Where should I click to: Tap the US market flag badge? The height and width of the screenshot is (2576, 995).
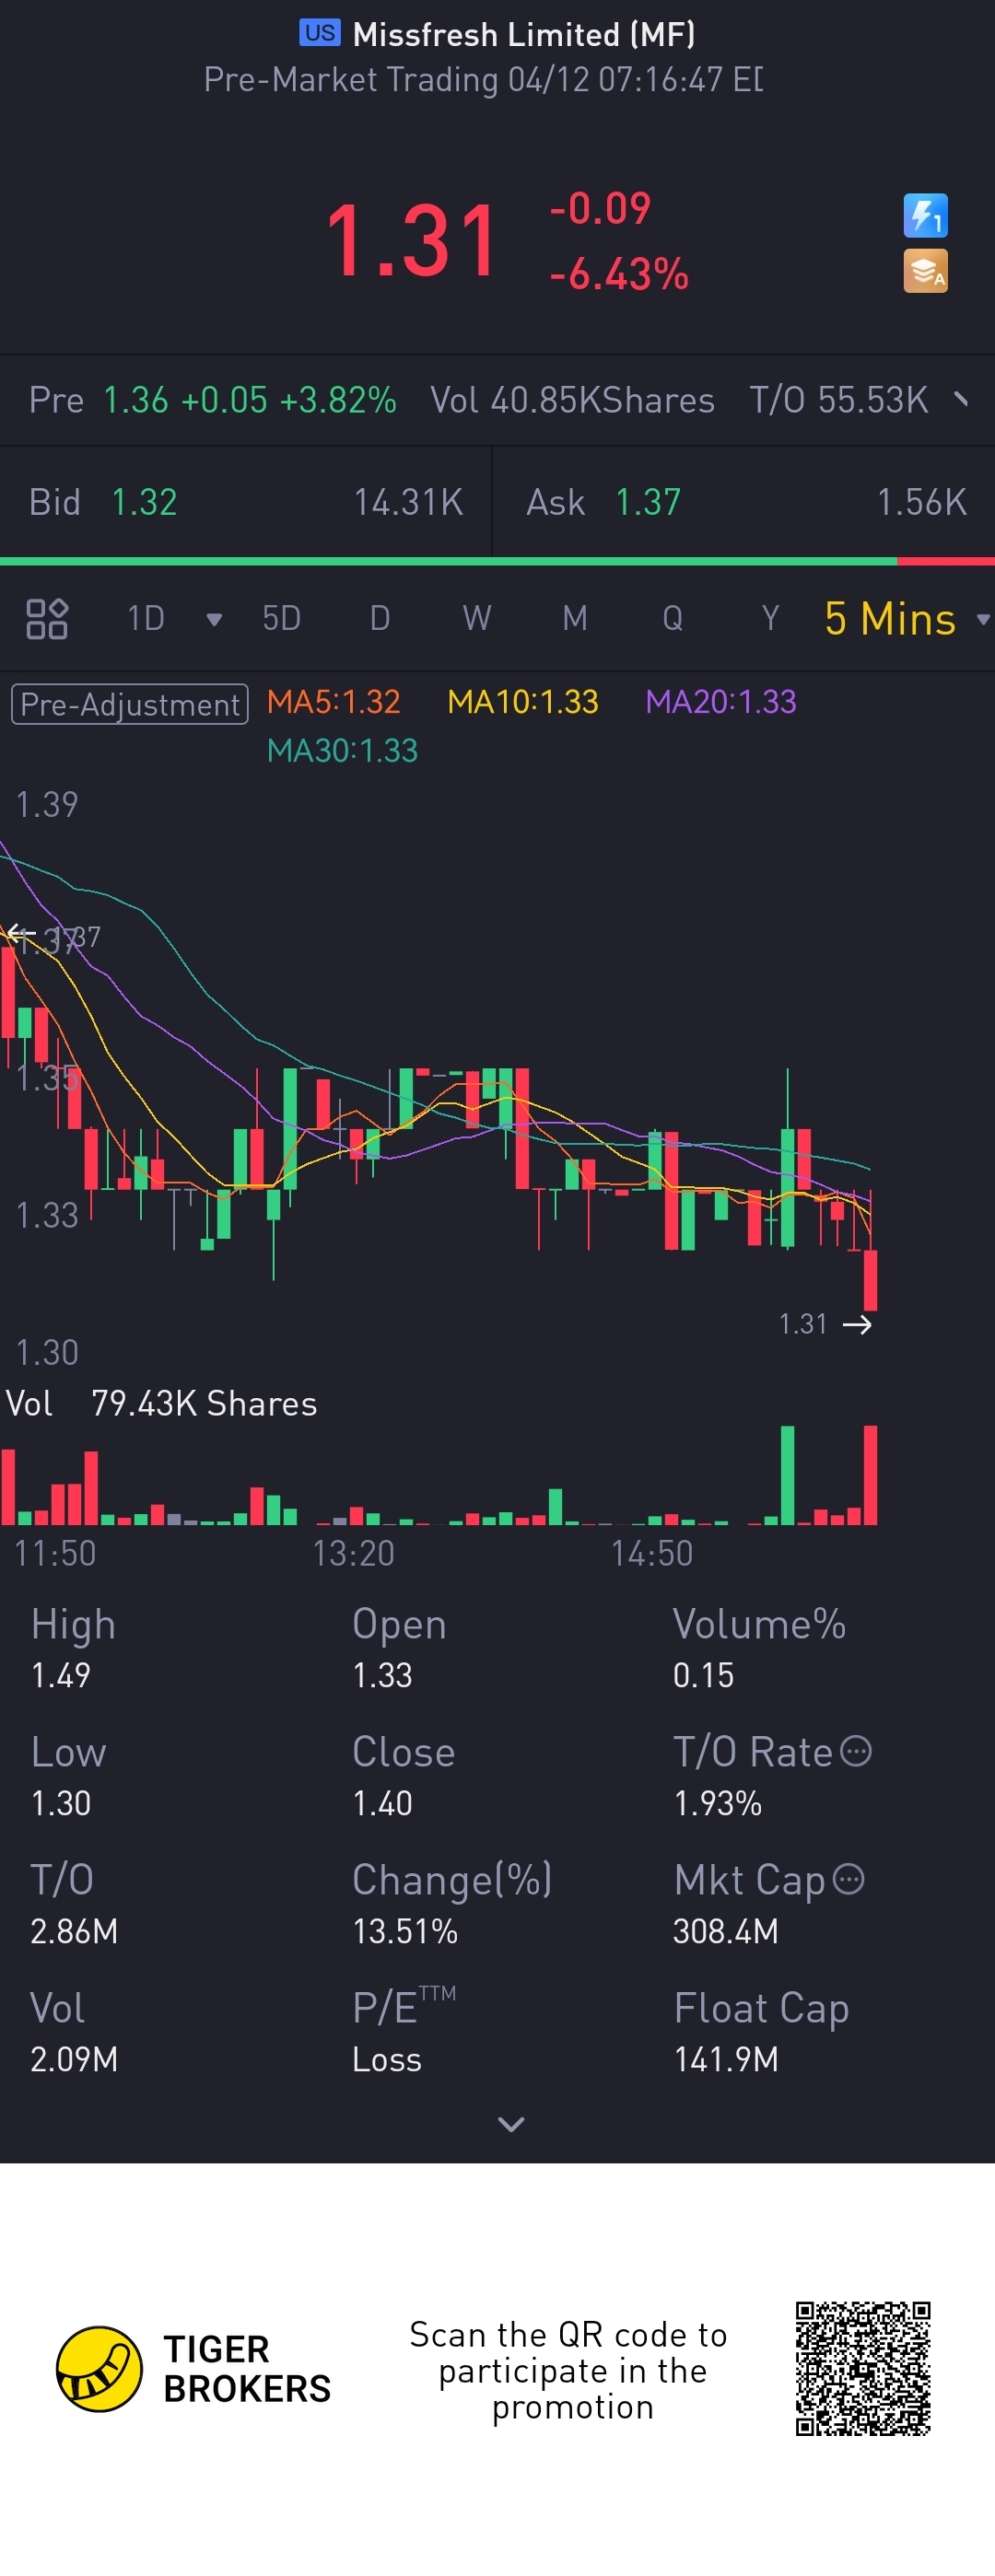point(320,33)
